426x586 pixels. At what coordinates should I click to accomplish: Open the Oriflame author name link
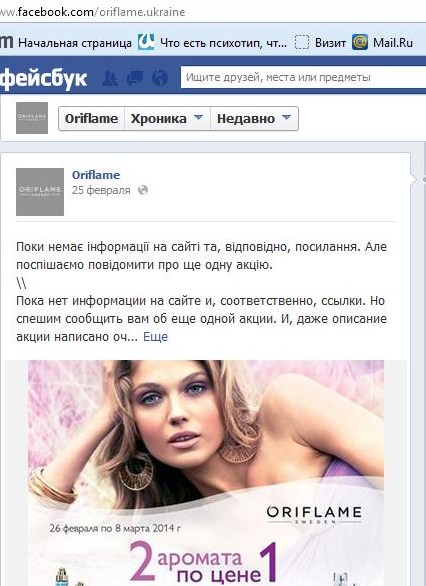[x=96, y=175]
